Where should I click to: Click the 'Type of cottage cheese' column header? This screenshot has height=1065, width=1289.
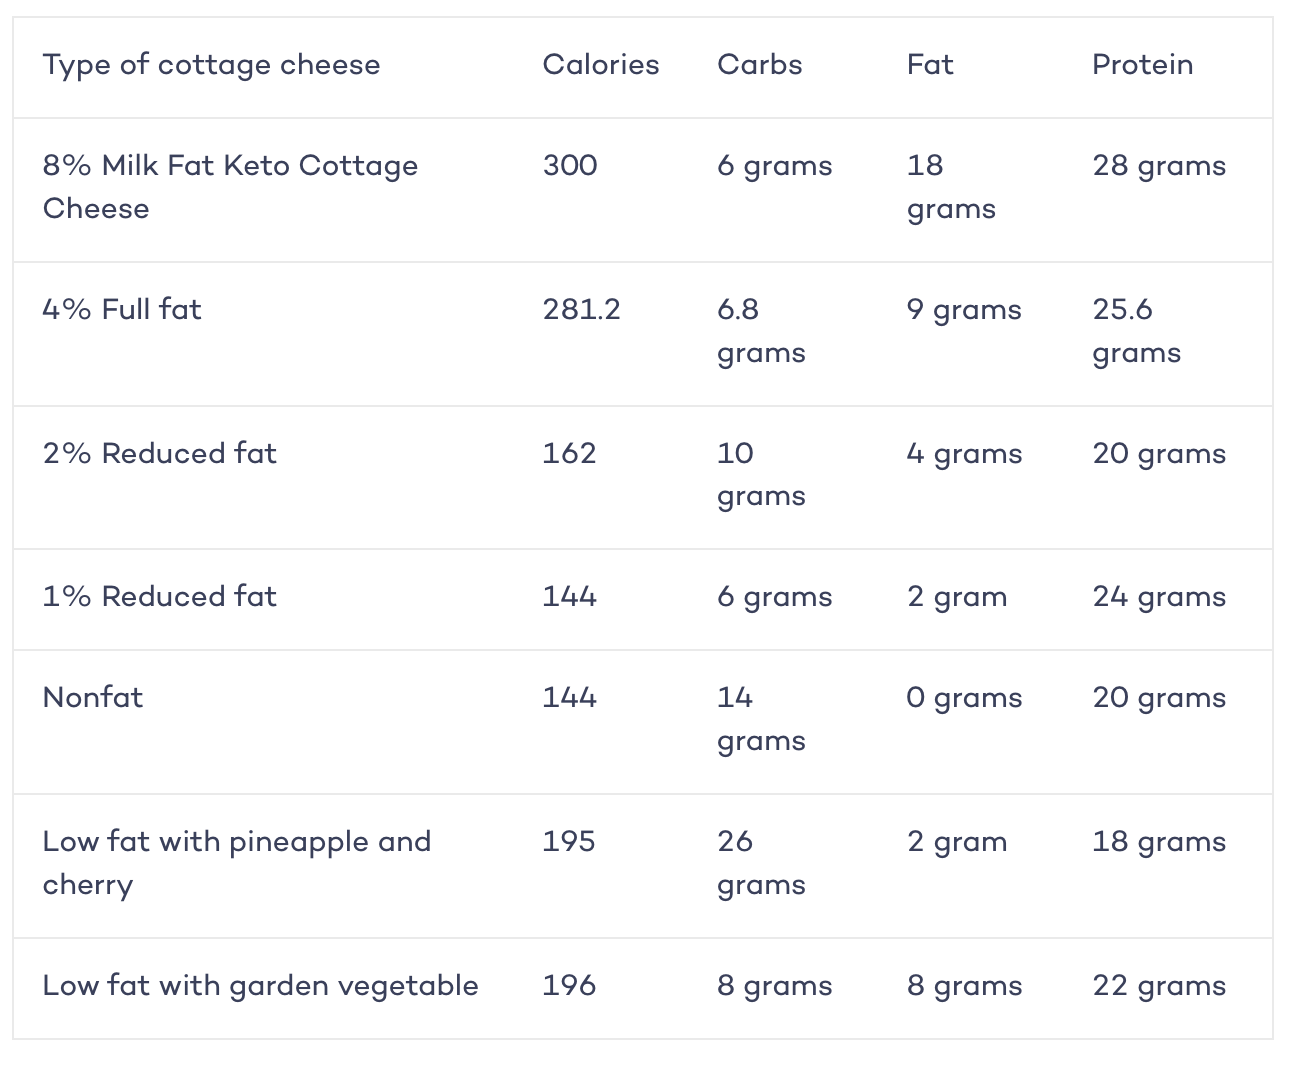point(211,65)
